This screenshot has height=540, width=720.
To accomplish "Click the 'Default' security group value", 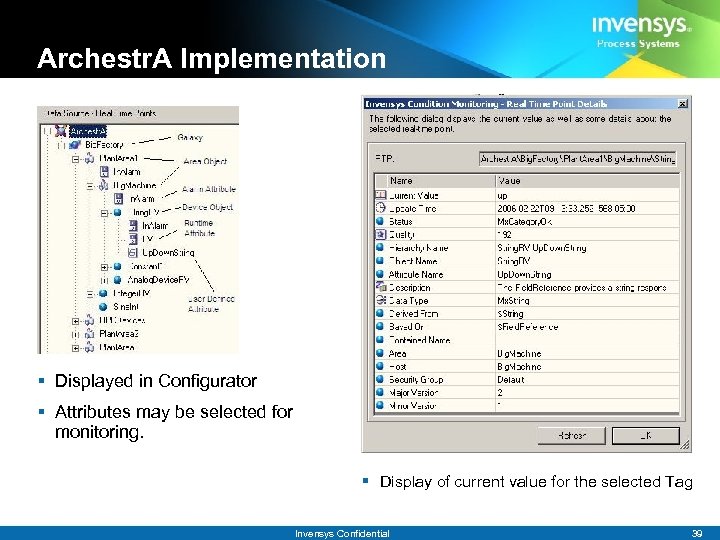I will click(x=511, y=380).
